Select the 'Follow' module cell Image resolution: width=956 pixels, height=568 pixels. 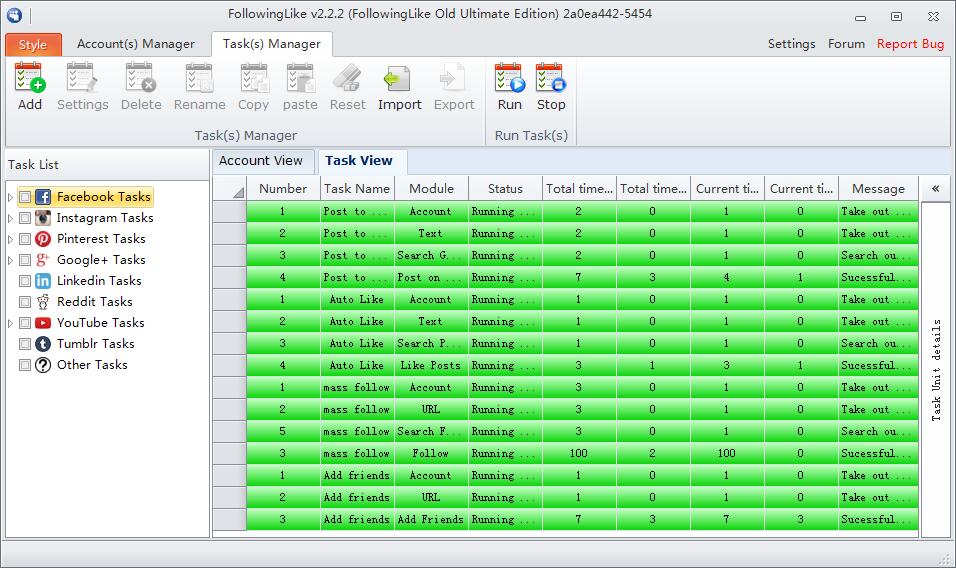coord(431,453)
